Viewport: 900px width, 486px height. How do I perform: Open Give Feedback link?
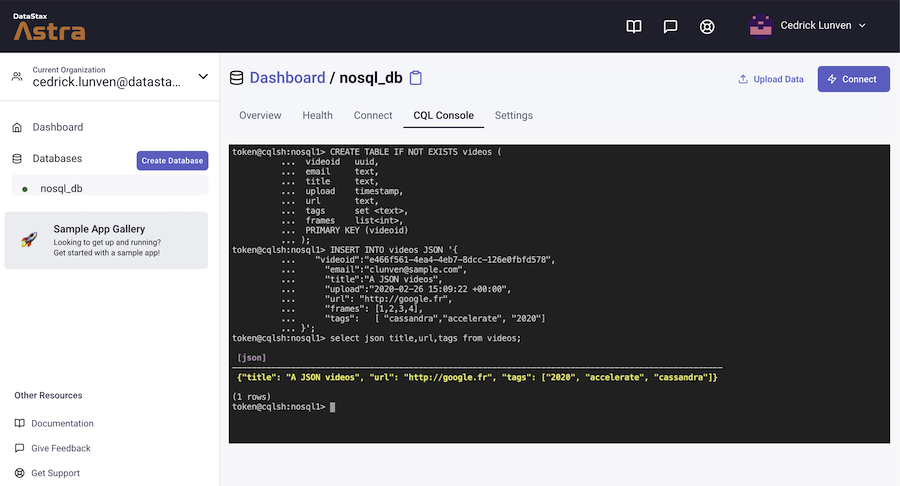click(61, 448)
